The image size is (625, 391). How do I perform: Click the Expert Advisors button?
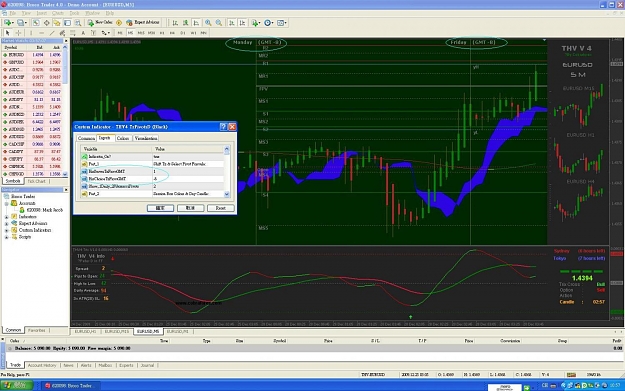click(143, 23)
